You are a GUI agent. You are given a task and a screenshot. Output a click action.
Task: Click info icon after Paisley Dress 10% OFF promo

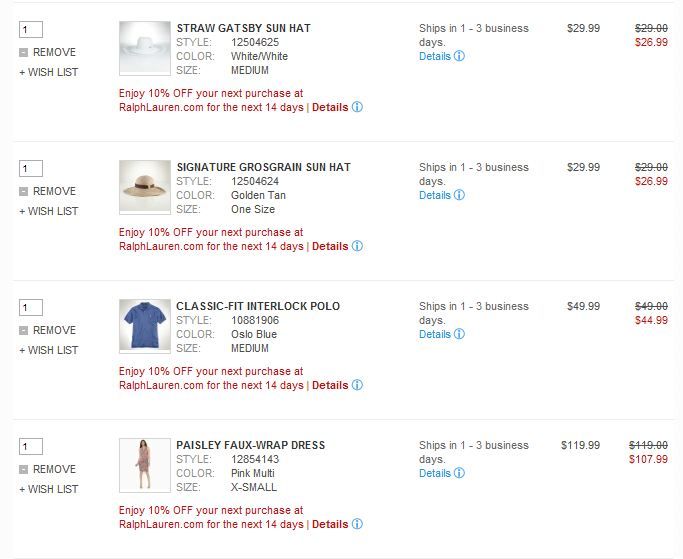pos(357,524)
